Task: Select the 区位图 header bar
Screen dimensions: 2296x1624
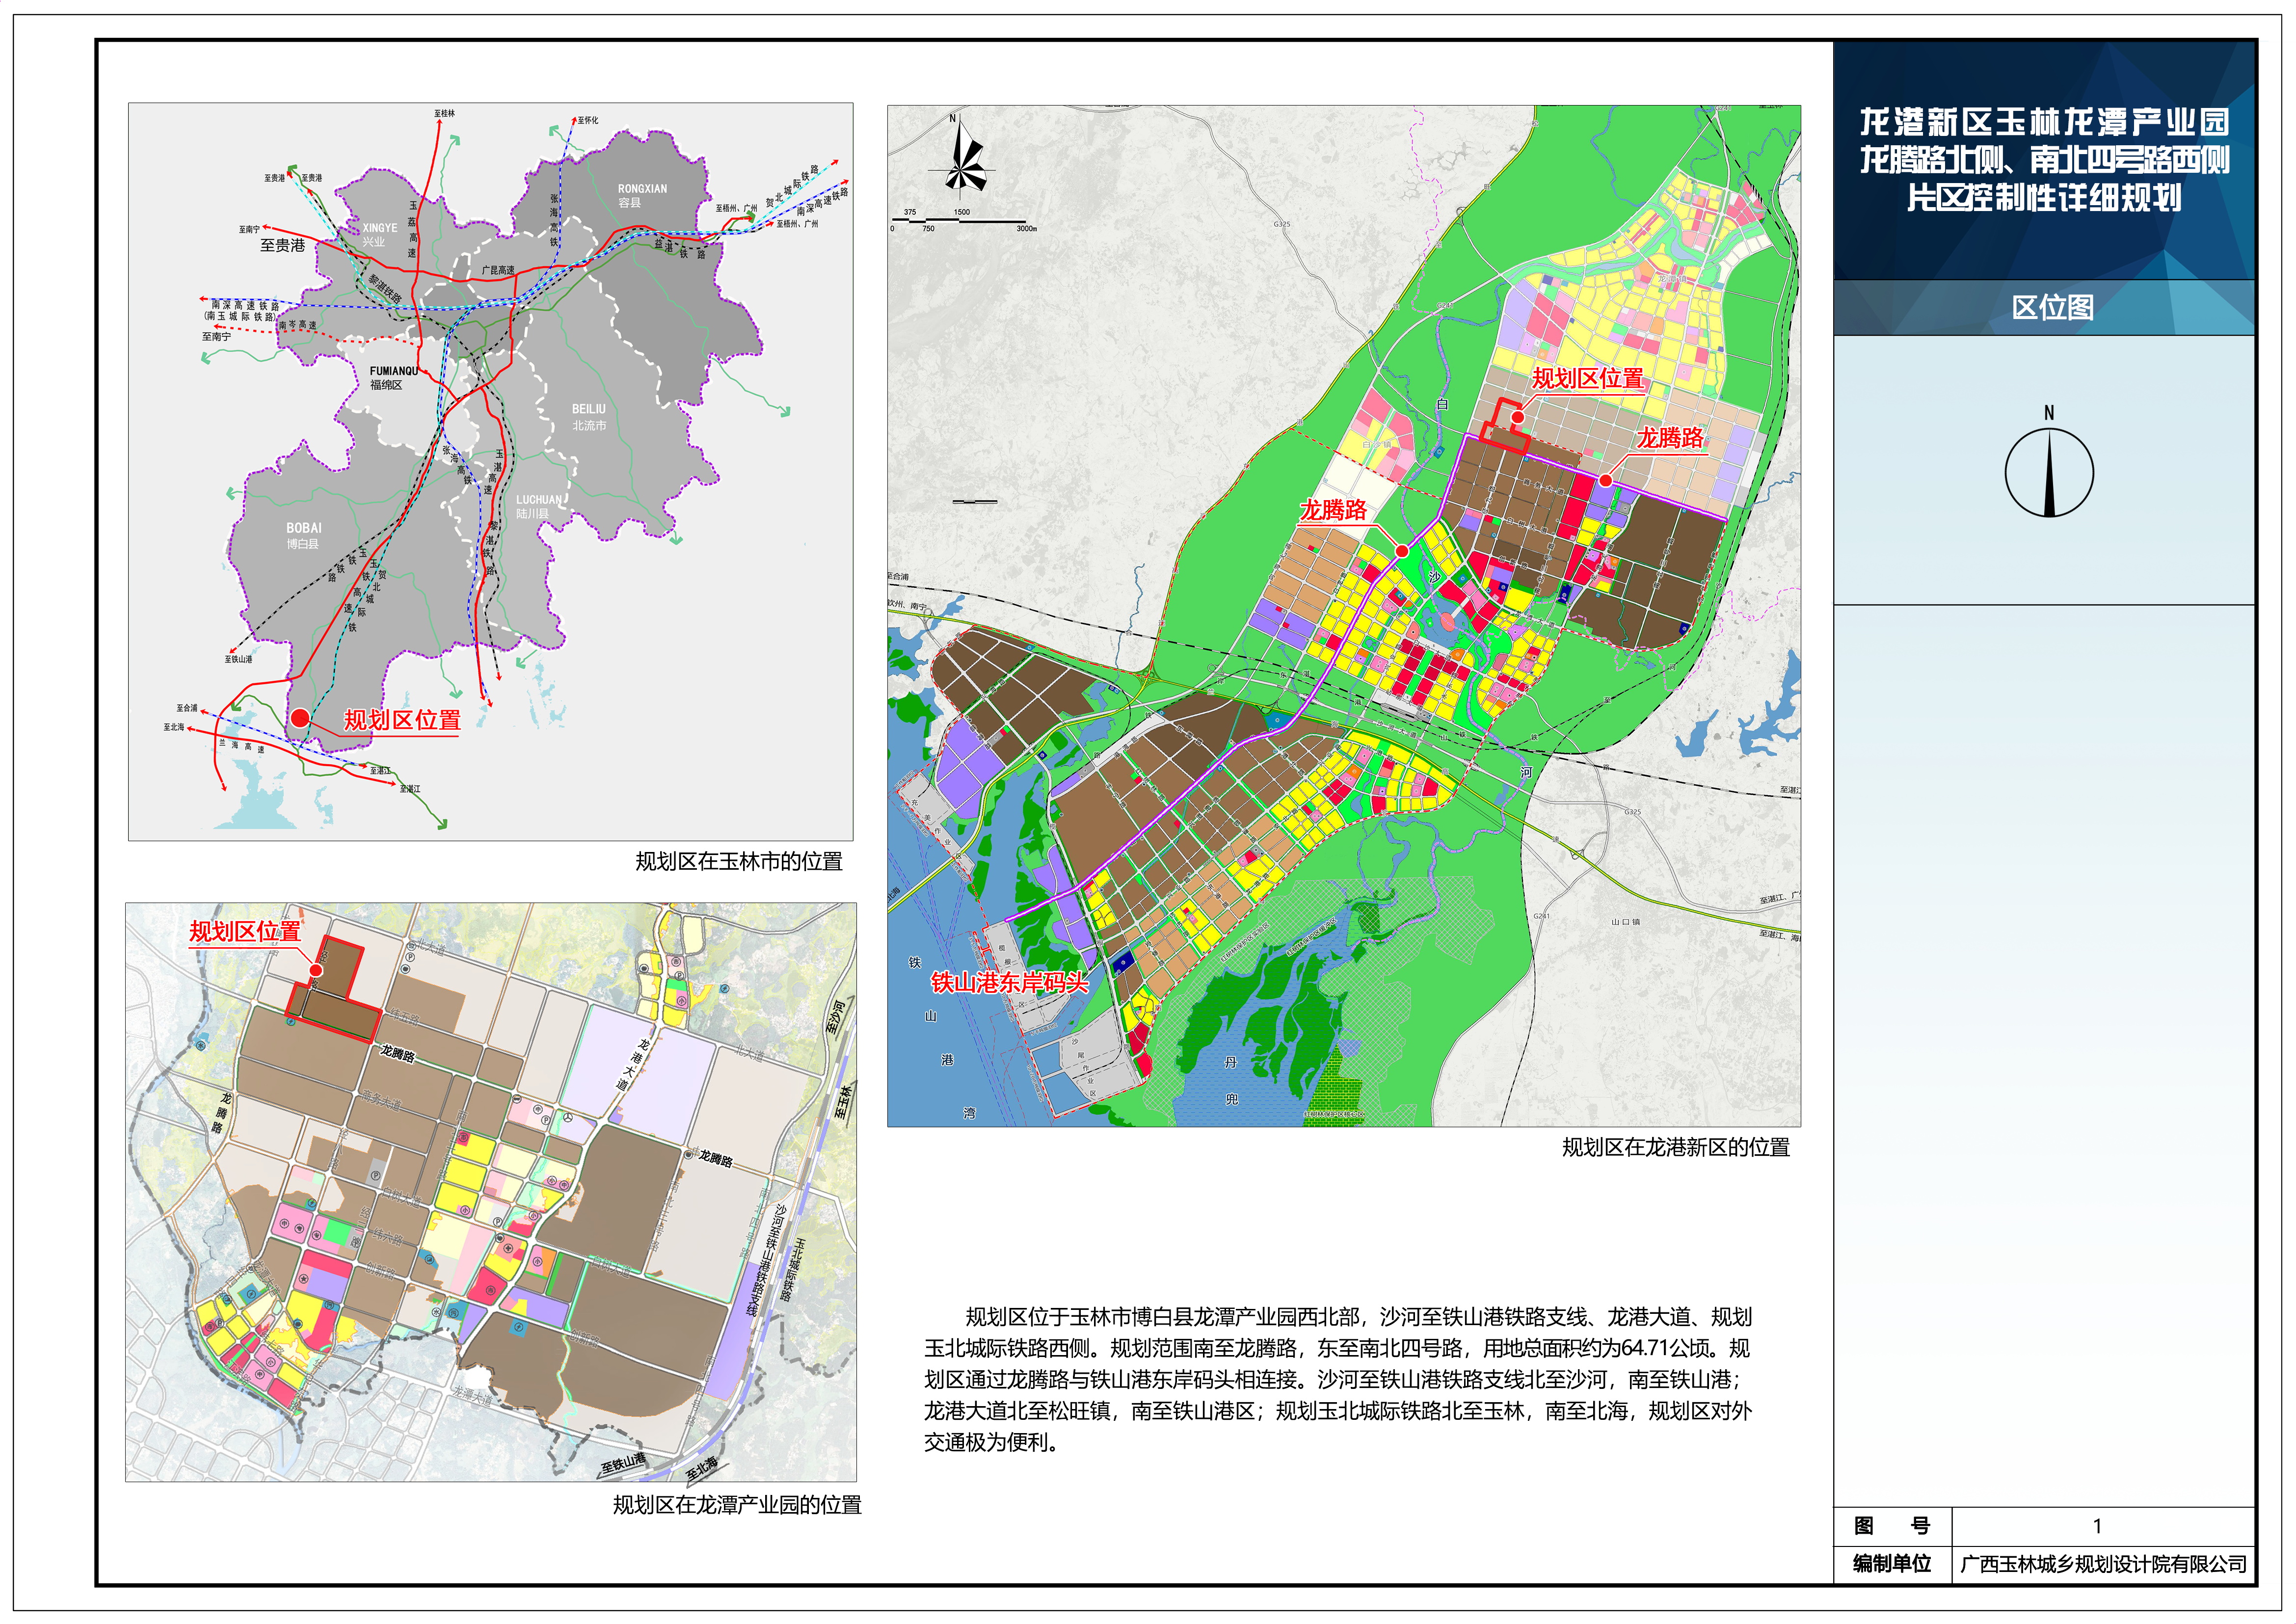Action: (x=2051, y=307)
